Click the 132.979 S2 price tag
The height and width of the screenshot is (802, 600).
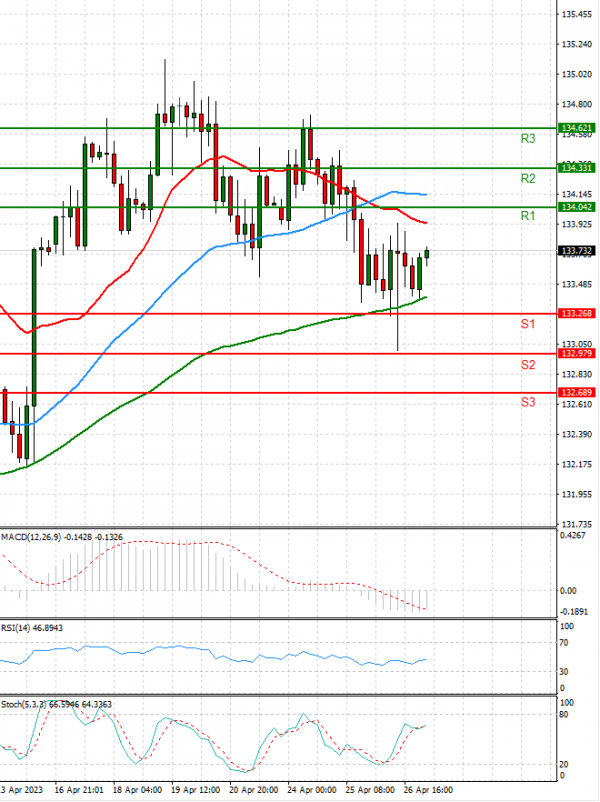(x=575, y=353)
